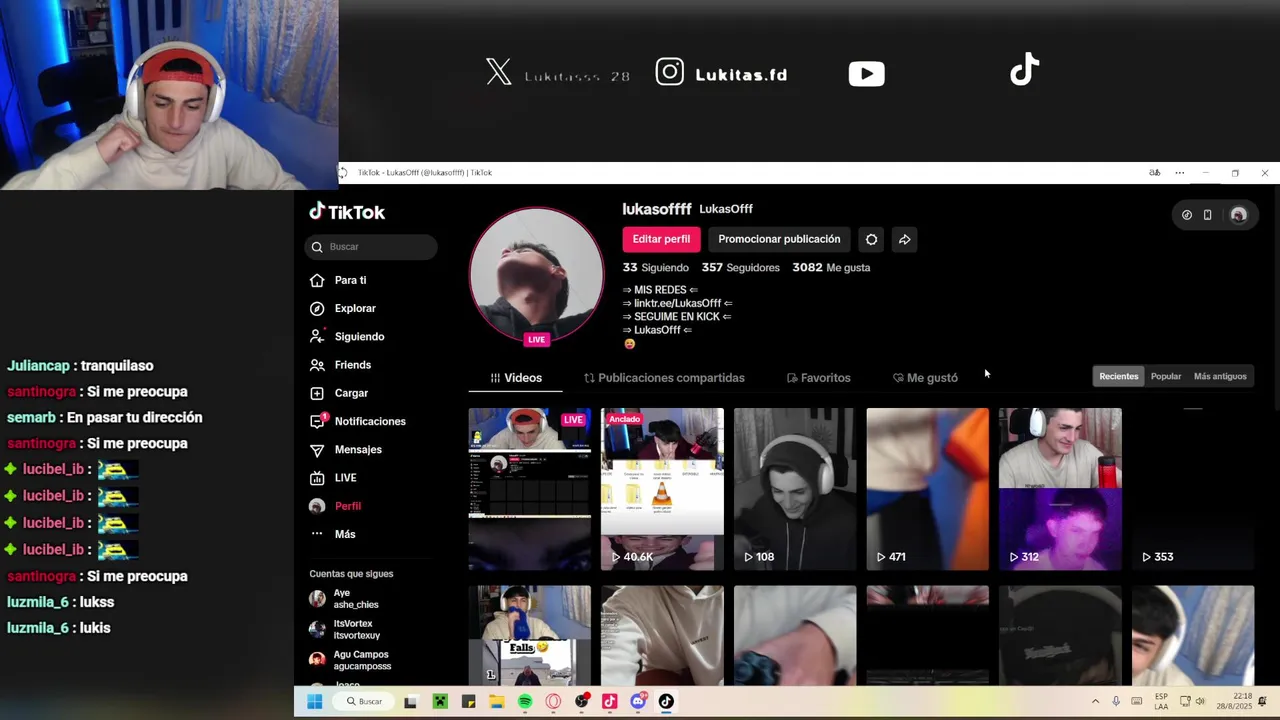Click the TikTok coins icon top right
The width and height of the screenshot is (1280, 720).
click(1187, 215)
